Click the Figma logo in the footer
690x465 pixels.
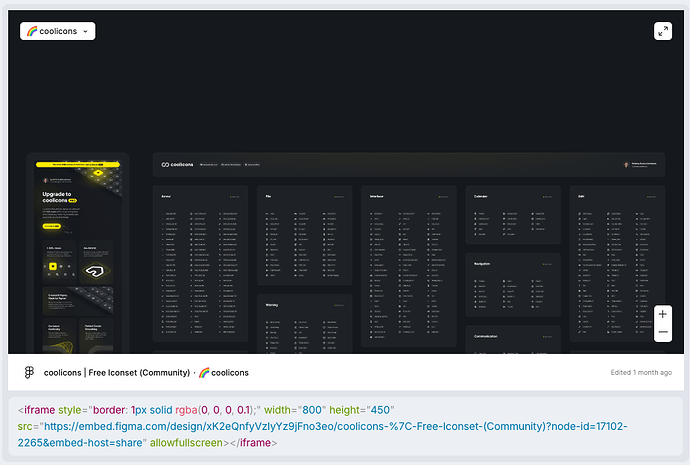click(x=29, y=373)
